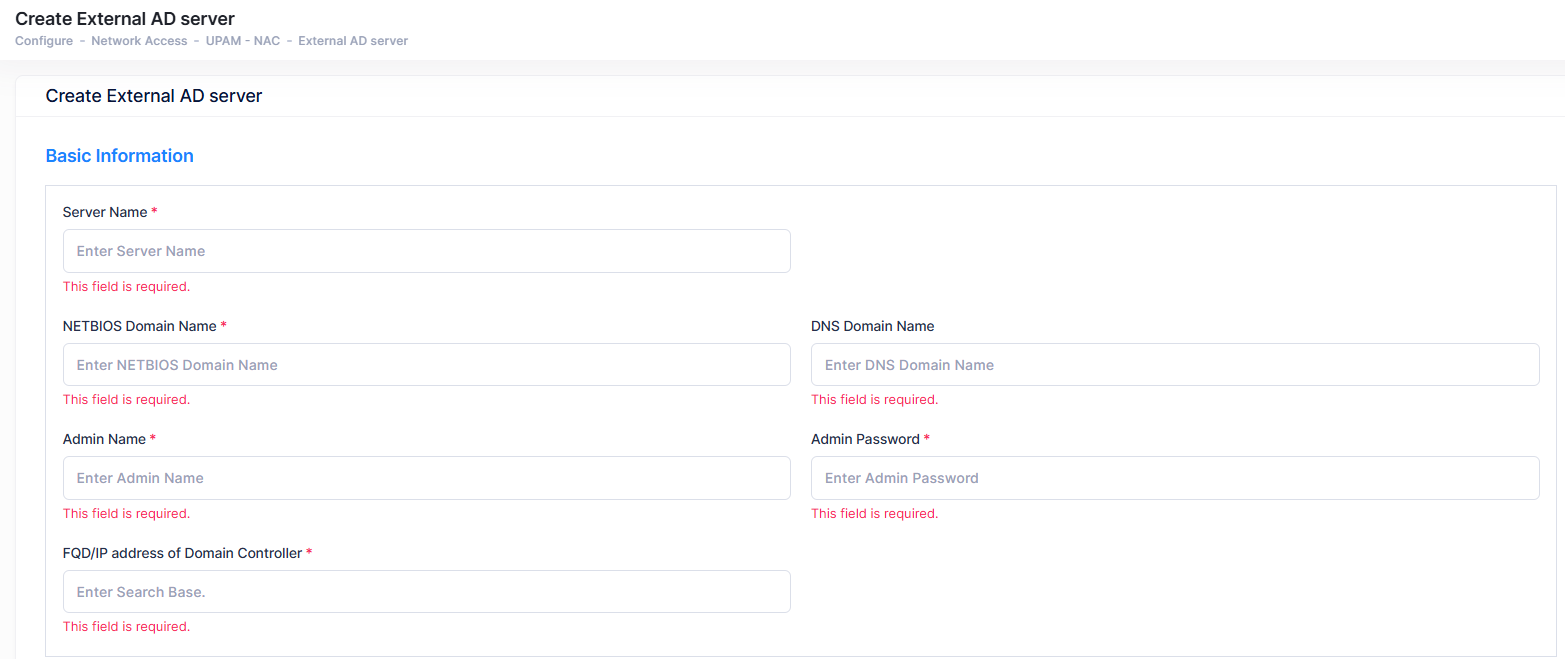Navigate to UPAM - NAC via breadcrumb
1565x659 pixels.
pyautogui.click(x=243, y=41)
